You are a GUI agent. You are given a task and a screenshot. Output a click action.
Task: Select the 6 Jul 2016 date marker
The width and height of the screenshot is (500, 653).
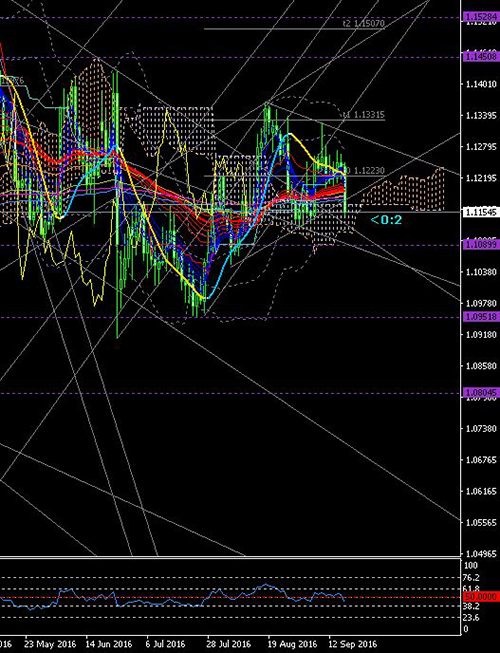click(165, 644)
